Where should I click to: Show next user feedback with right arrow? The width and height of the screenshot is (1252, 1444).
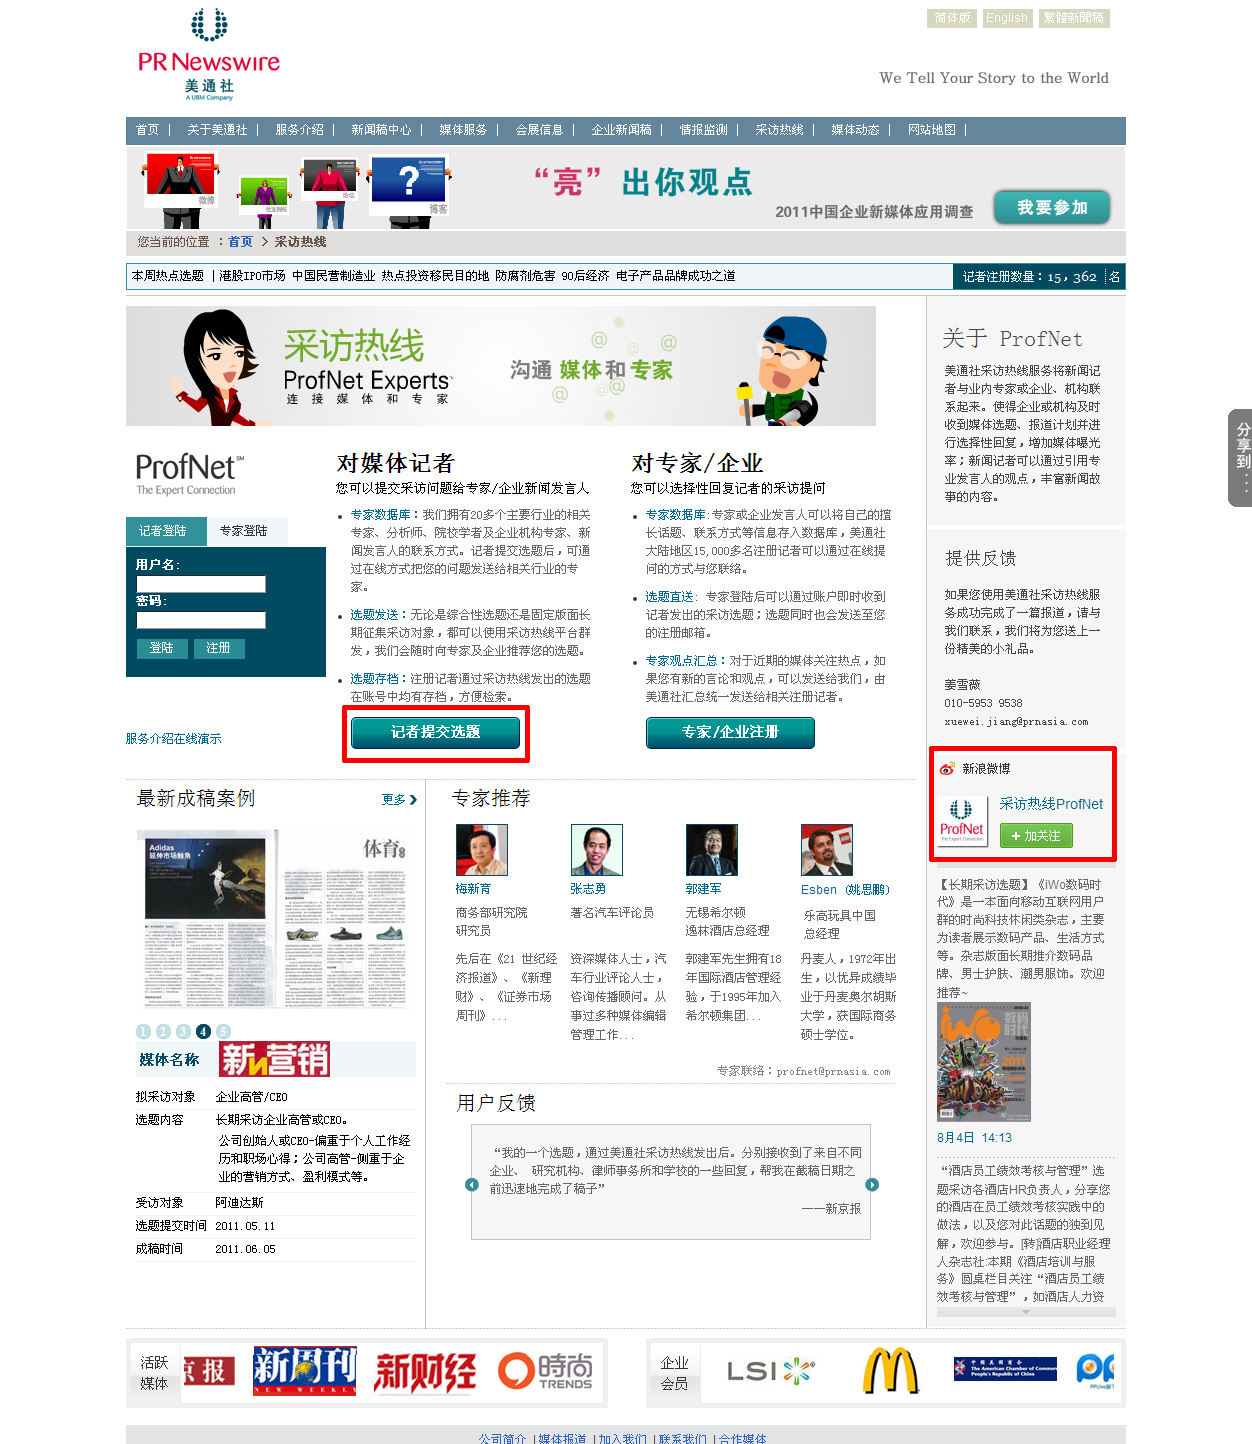tap(872, 1185)
